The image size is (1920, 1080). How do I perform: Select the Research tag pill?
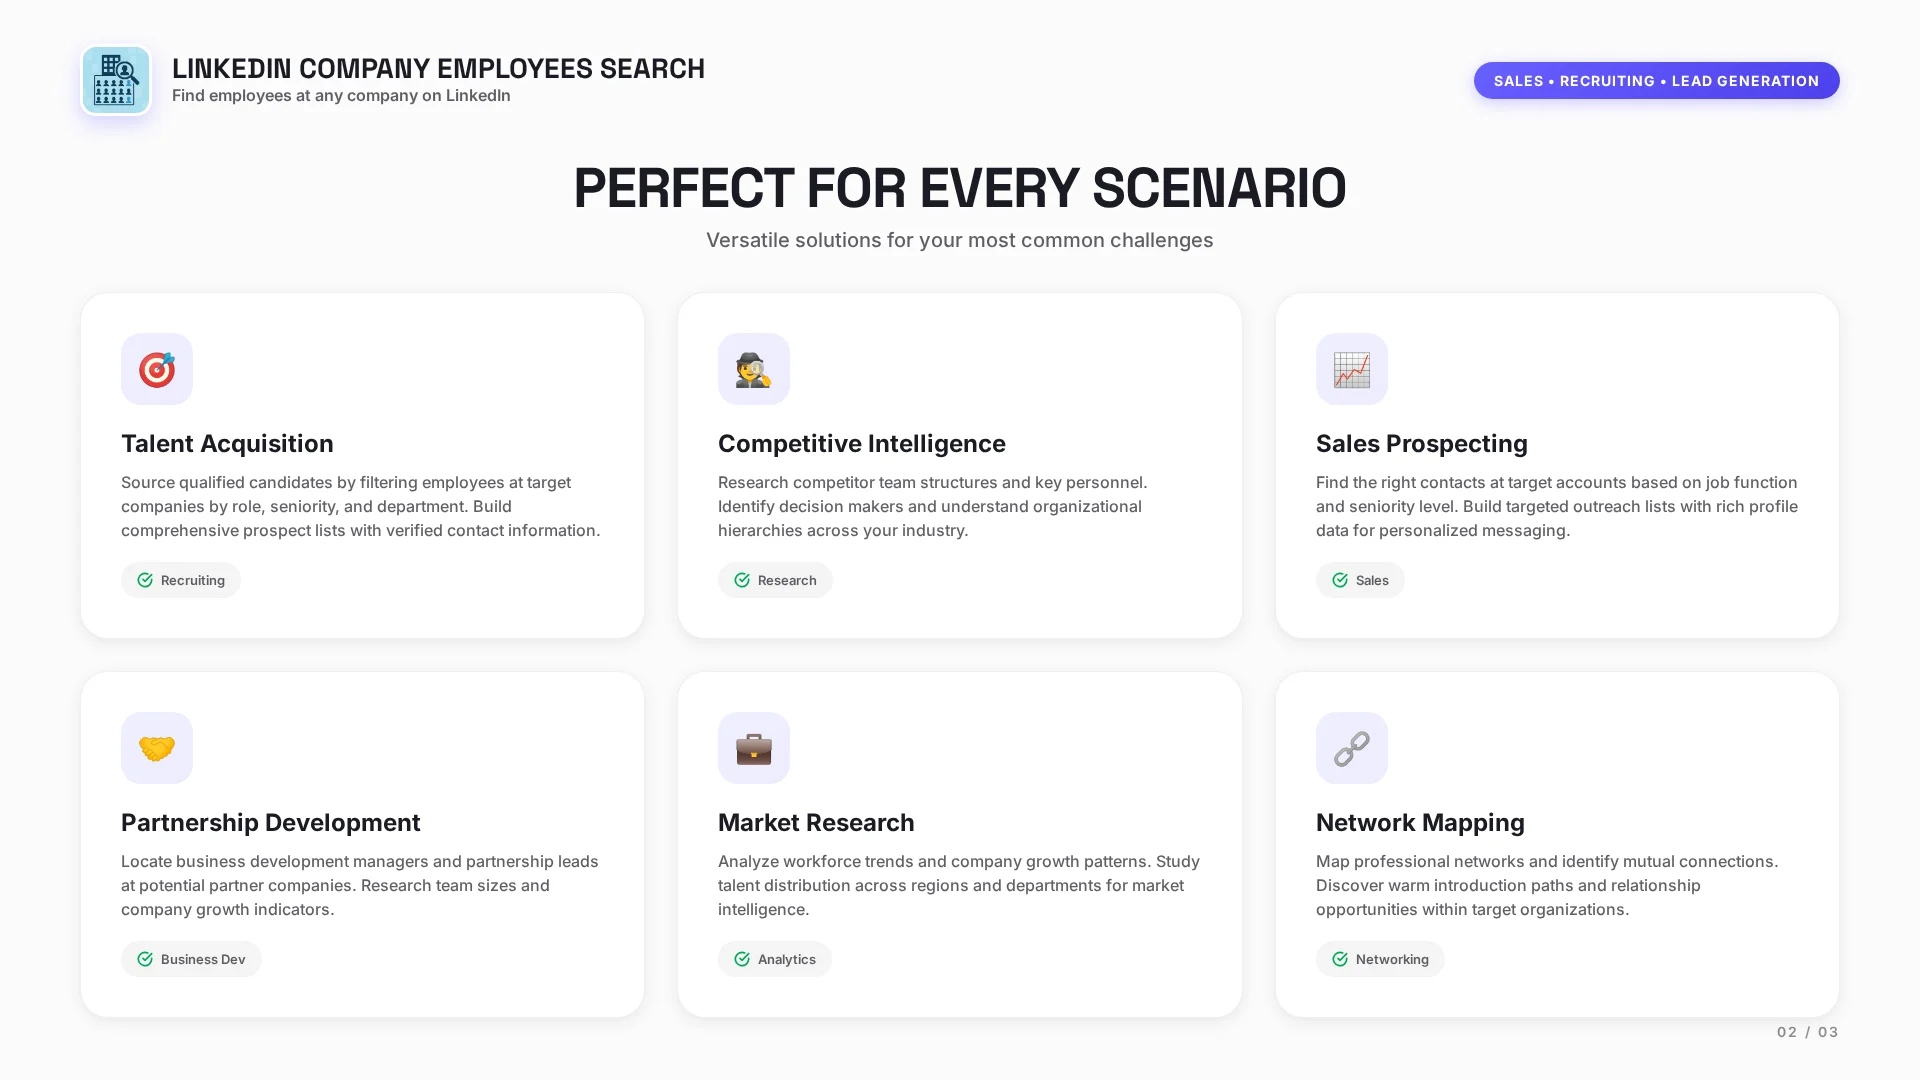775,580
